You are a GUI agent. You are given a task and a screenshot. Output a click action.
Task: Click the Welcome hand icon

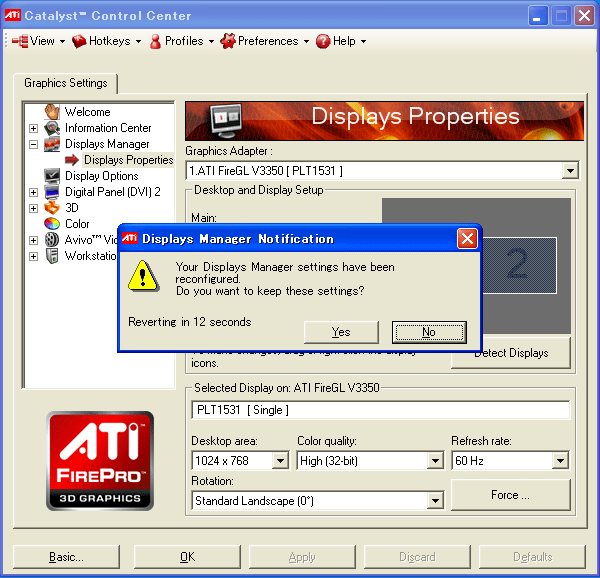pyautogui.click(x=52, y=112)
